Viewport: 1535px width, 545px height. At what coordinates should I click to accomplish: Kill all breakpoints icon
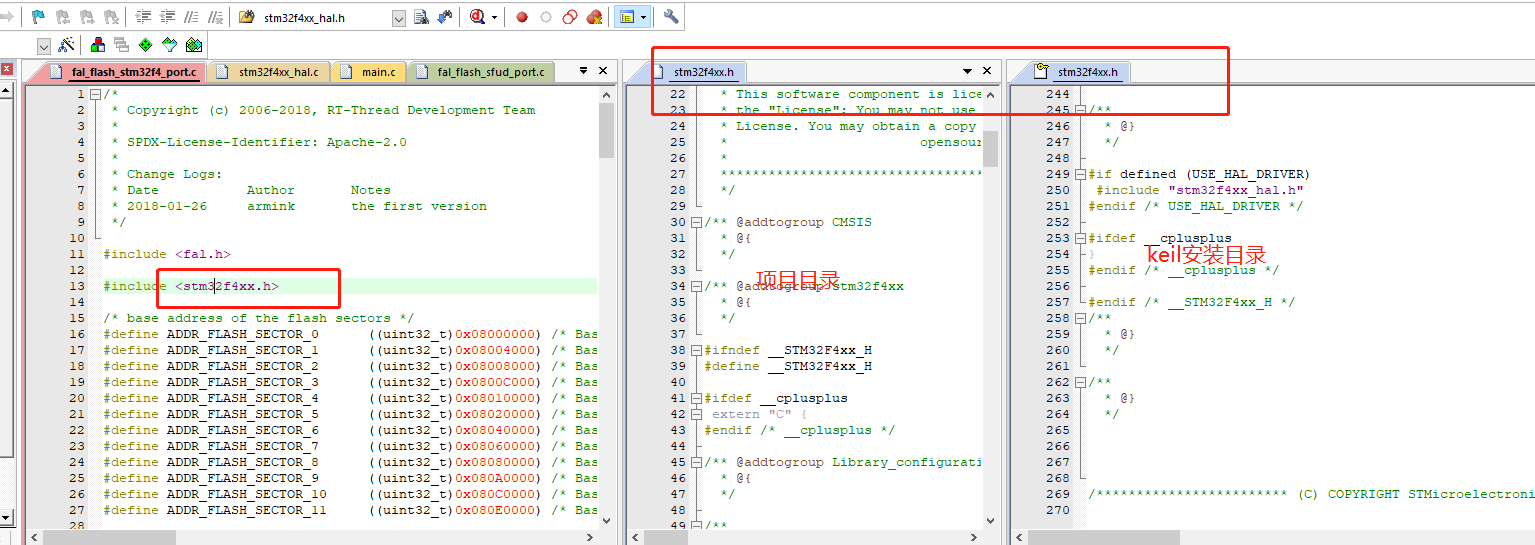pyautogui.click(x=594, y=17)
